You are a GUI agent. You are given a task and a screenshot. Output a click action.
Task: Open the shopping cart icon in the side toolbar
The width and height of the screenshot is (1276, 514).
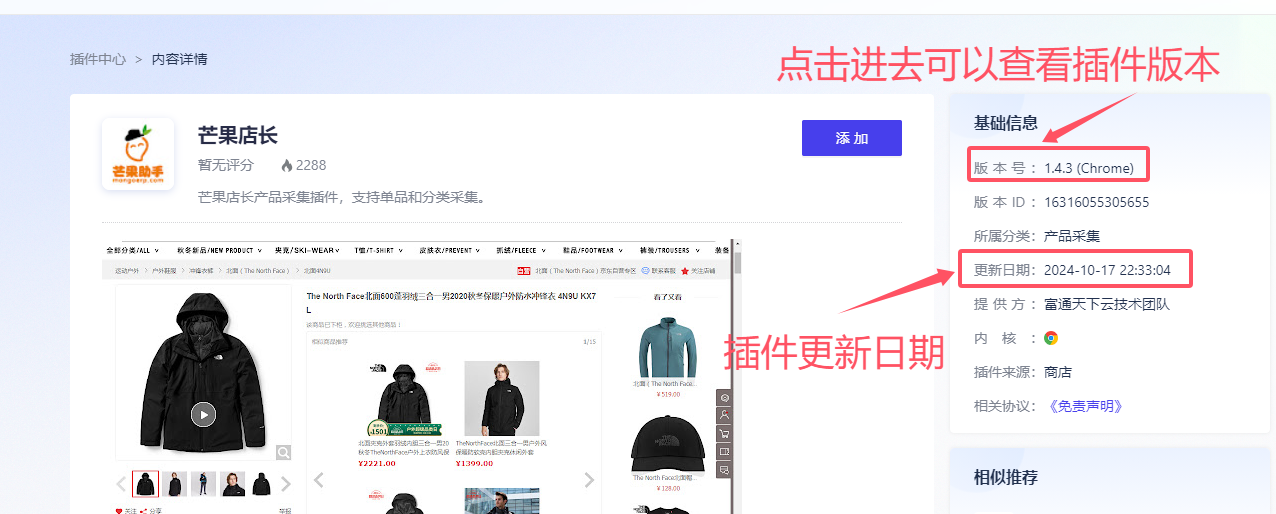tap(724, 433)
